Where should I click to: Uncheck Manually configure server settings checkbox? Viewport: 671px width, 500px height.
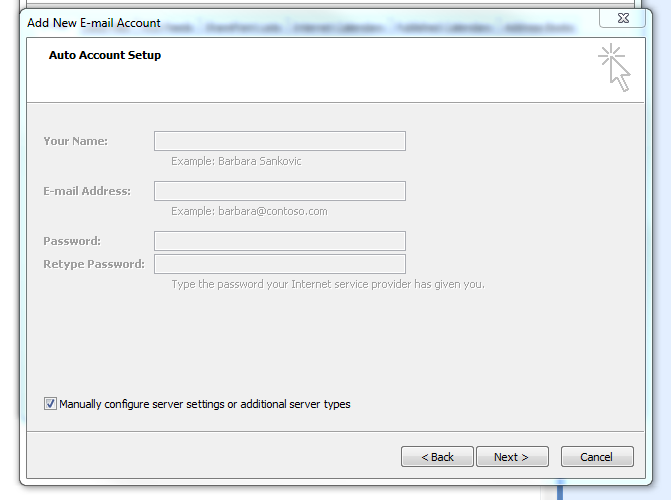[50, 404]
